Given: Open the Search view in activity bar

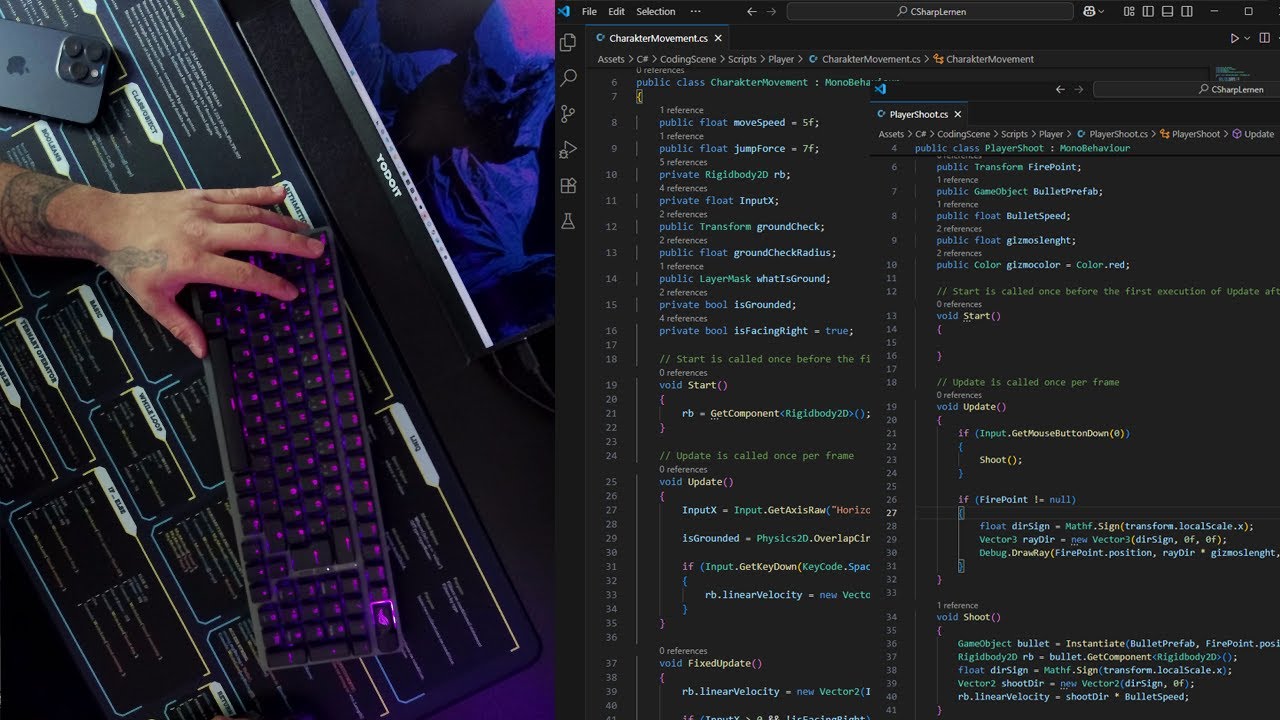Looking at the screenshot, I should [x=568, y=78].
